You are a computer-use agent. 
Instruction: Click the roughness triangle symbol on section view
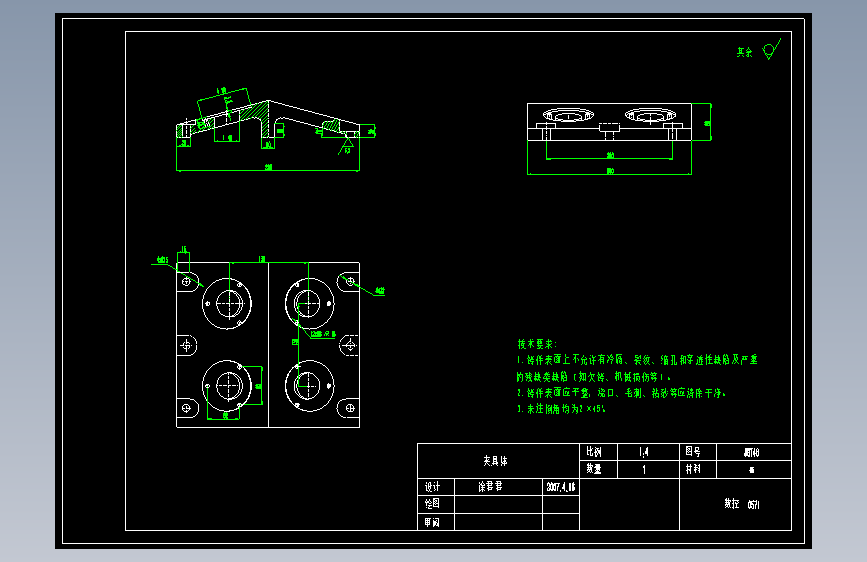346,146
